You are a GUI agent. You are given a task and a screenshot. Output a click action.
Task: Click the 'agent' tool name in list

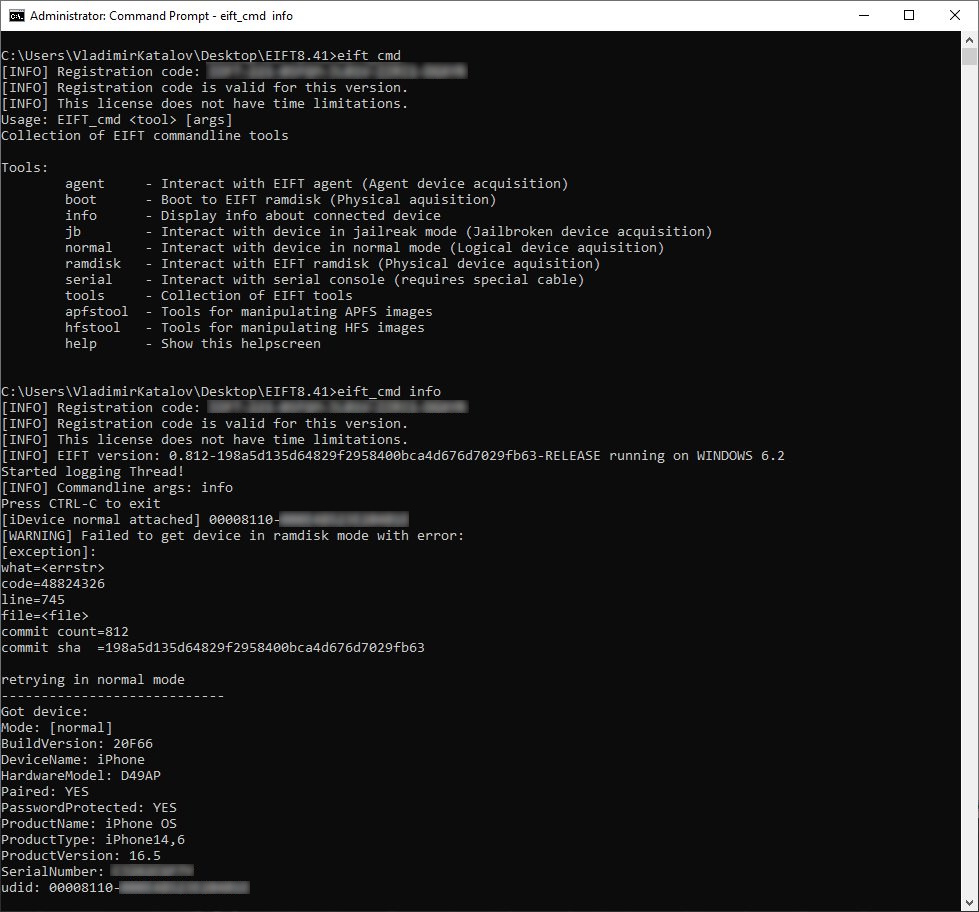84,184
